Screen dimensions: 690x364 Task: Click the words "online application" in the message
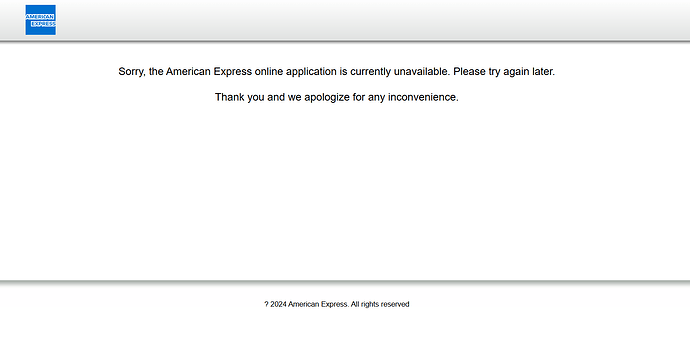(x=296, y=72)
